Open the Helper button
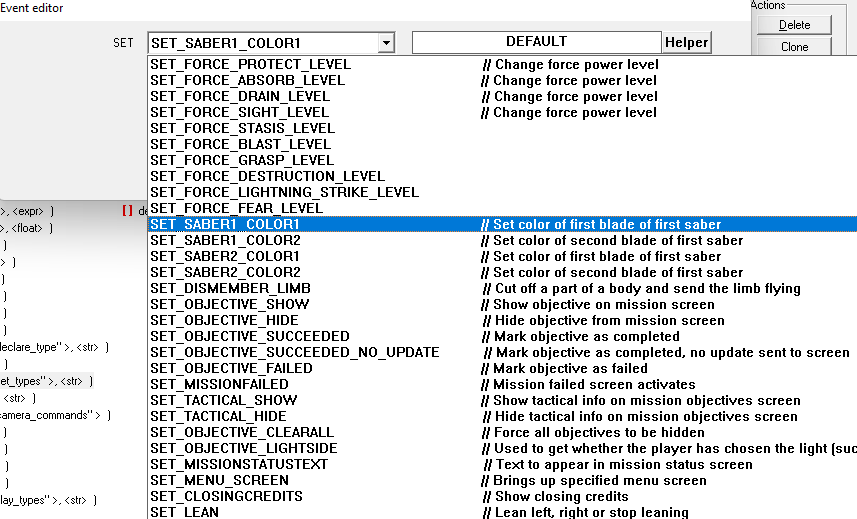The height and width of the screenshot is (519, 857). pyautogui.click(x=686, y=43)
